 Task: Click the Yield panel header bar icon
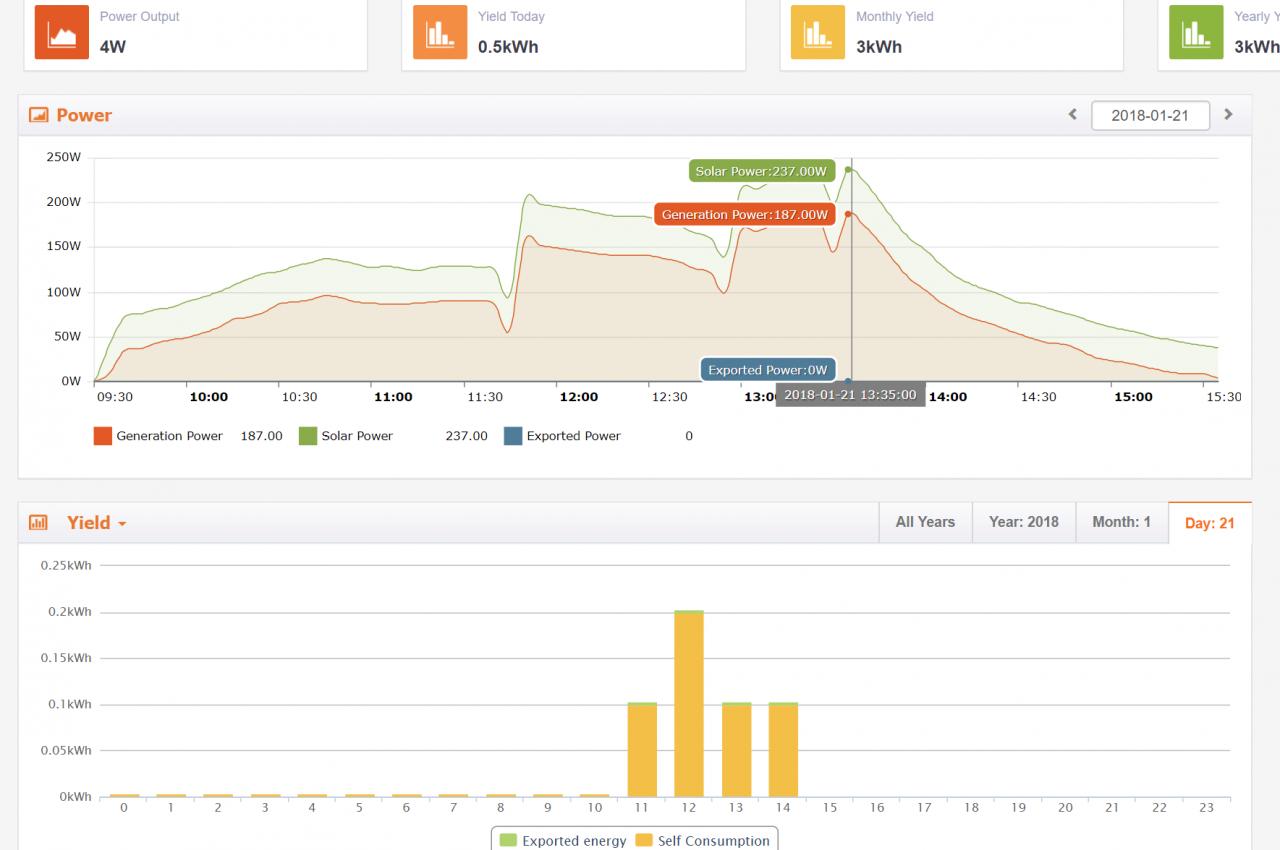coord(39,522)
